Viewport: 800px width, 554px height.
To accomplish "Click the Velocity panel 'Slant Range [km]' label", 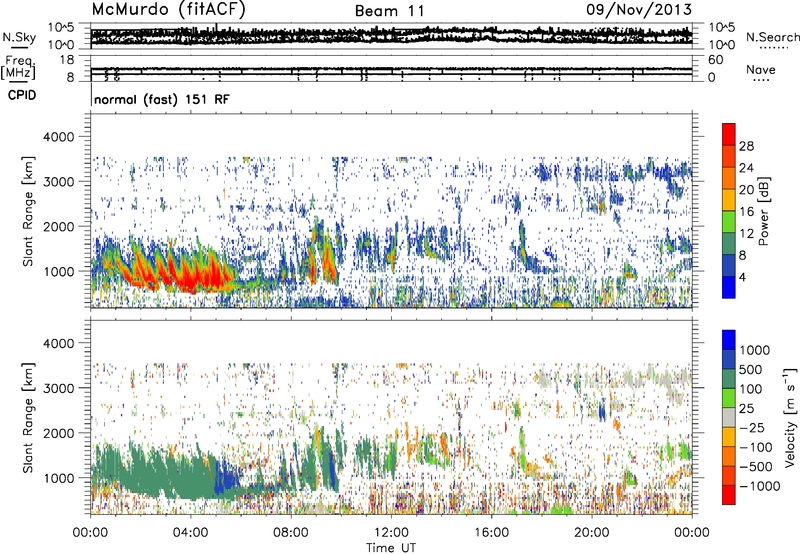I will 28,418.
